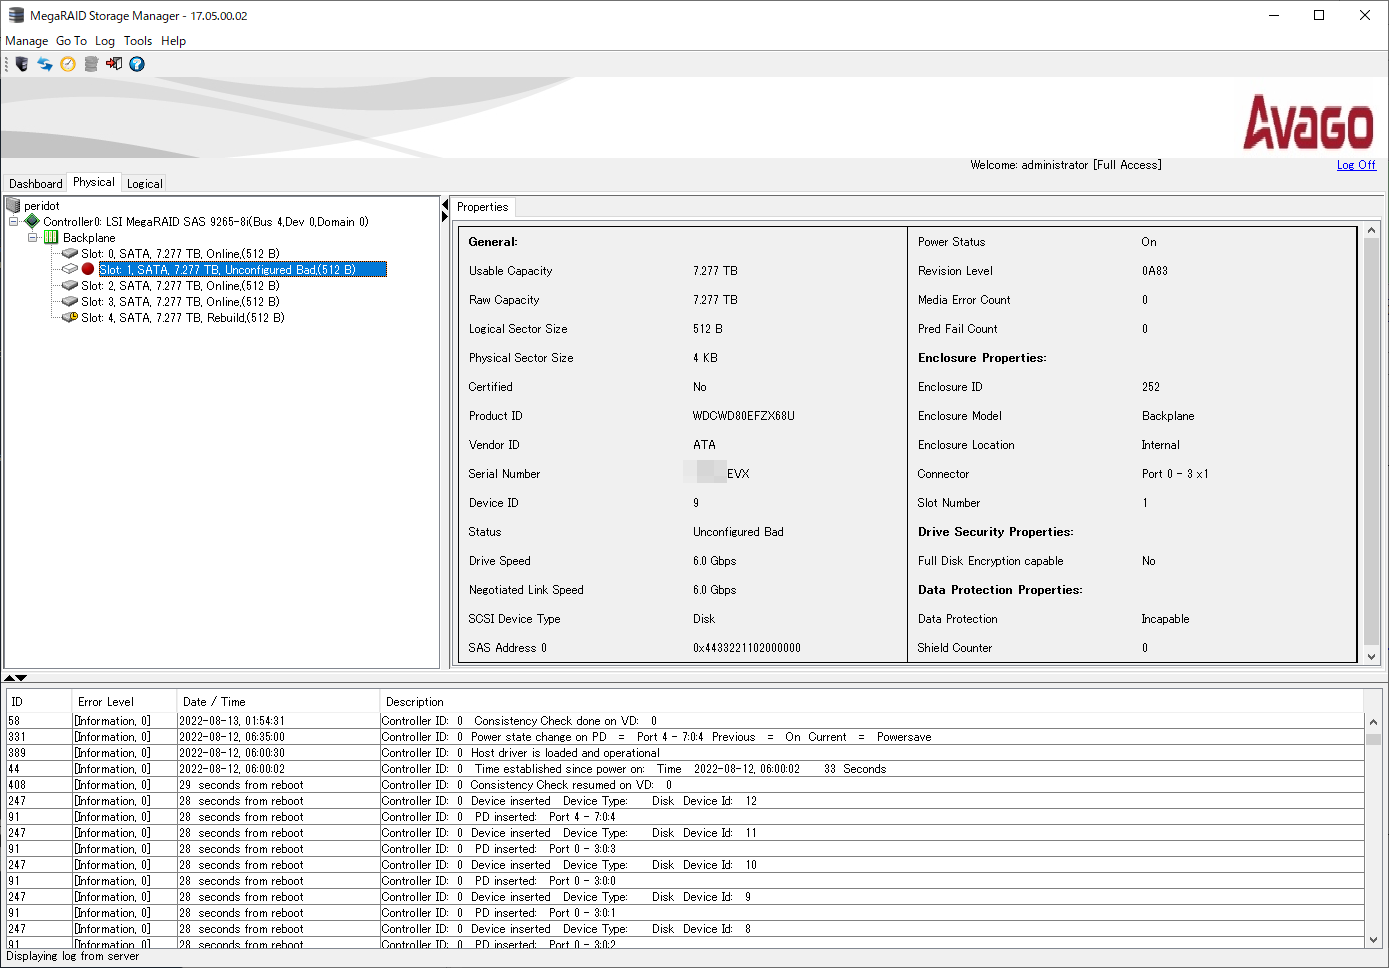The width and height of the screenshot is (1389, 968).
Task: Click the Log Off link
Action: tap(1356, 165)
